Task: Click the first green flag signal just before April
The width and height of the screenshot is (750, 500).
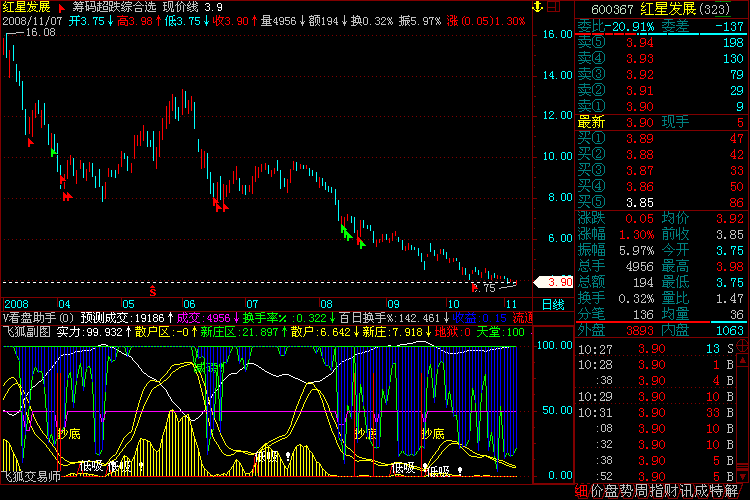Action: pyautogui.click(x=54, y=153)
